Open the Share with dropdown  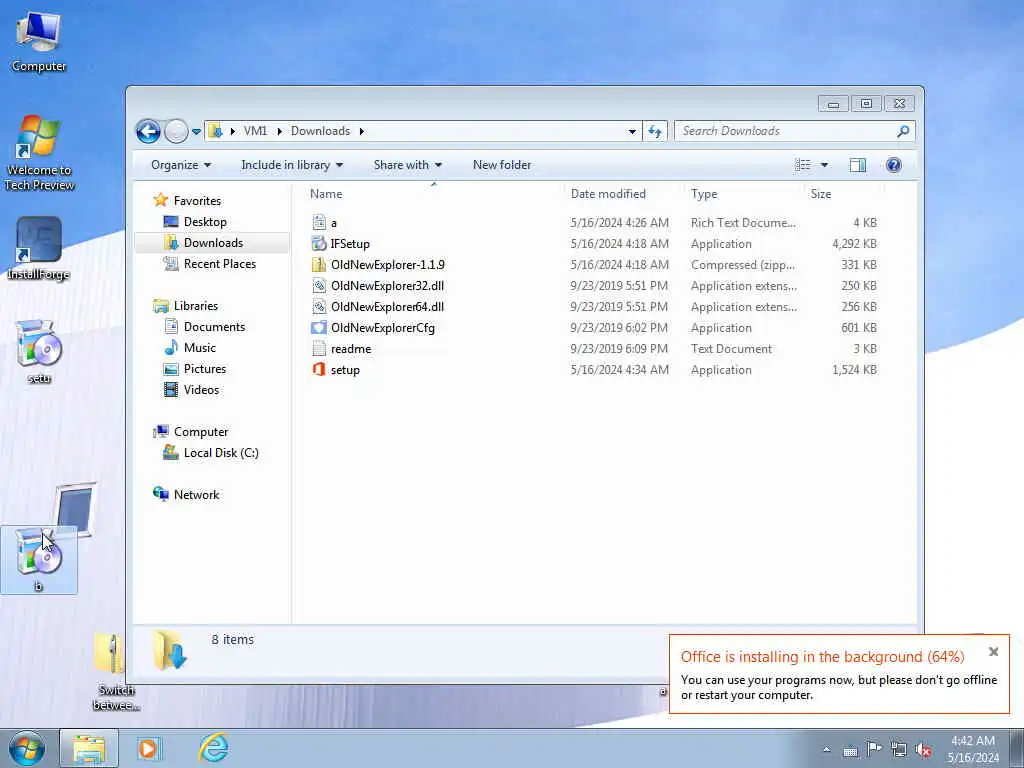click(x=408, y=165)
